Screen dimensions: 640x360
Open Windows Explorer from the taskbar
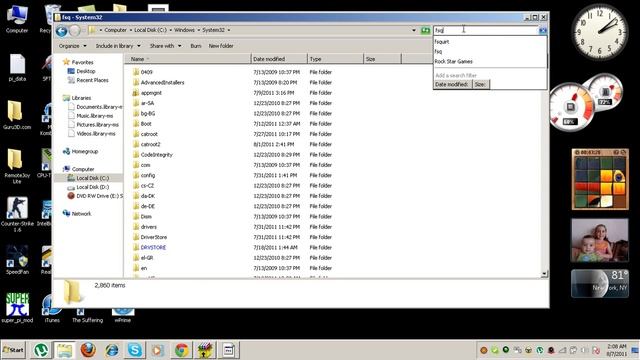click(x=64, y=350)
